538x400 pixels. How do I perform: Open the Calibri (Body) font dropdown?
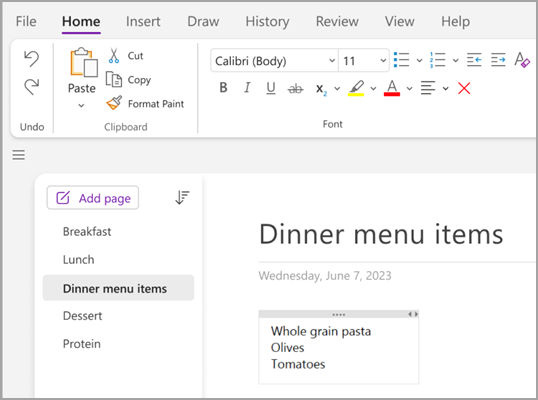(x=274, y=61)
